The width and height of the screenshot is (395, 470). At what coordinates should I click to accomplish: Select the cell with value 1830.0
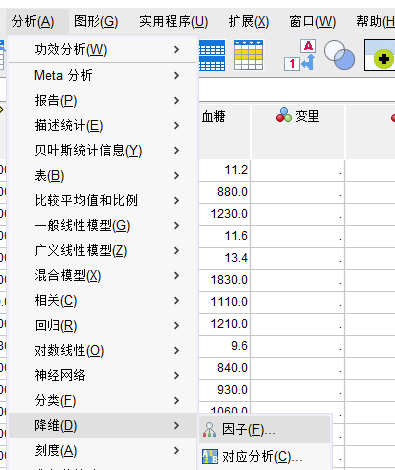225,280
